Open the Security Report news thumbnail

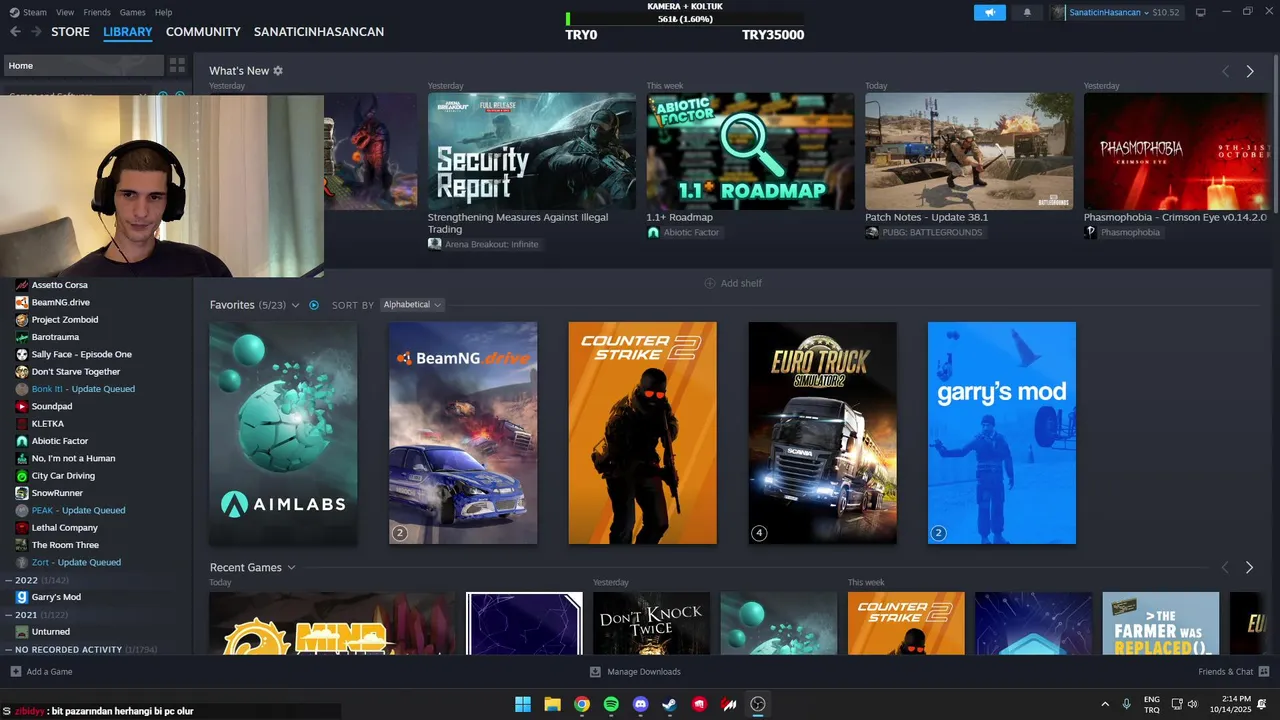coord(532,151)
